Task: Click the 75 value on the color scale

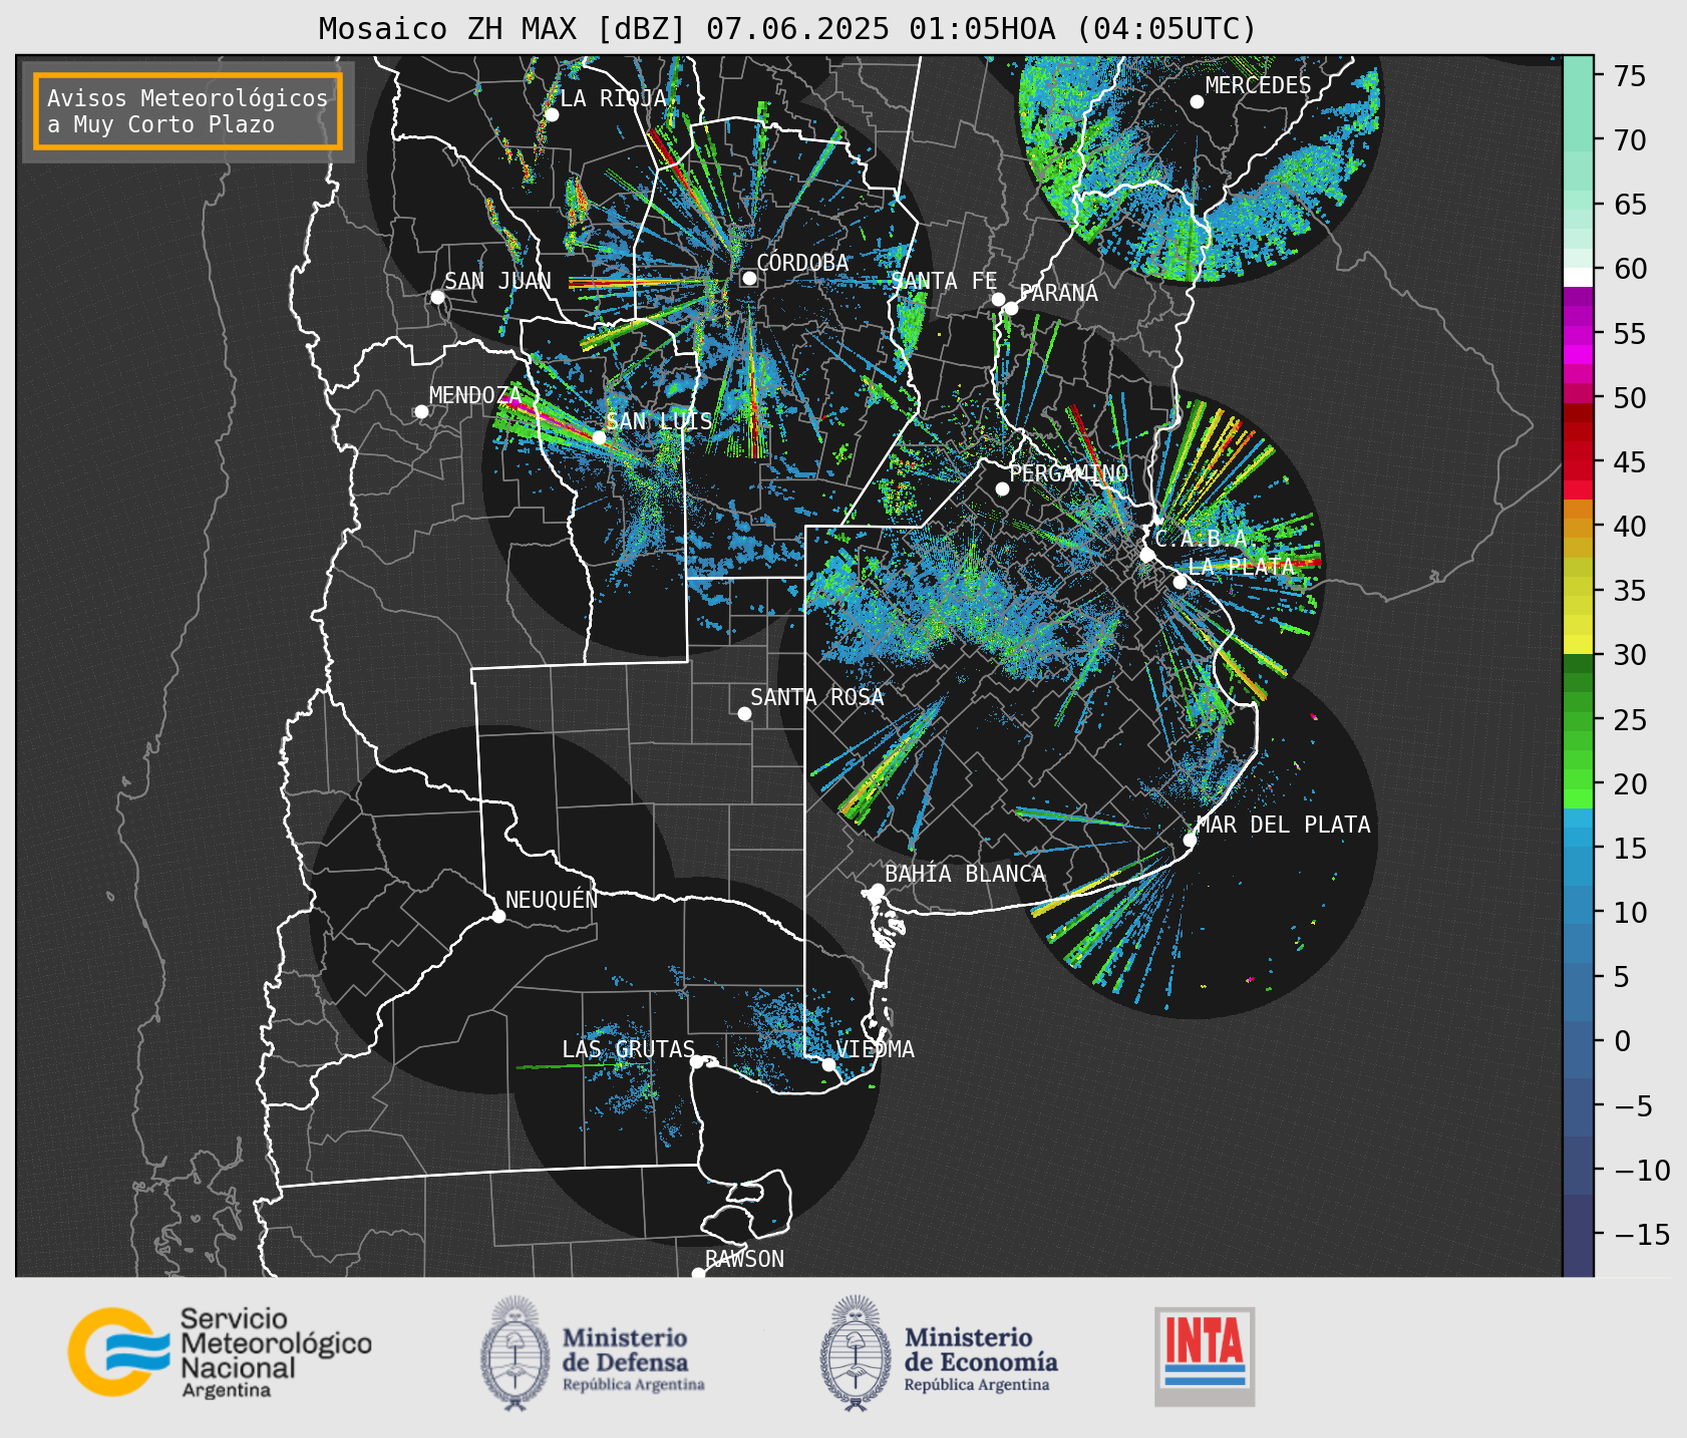Action: click(1630, 76)
